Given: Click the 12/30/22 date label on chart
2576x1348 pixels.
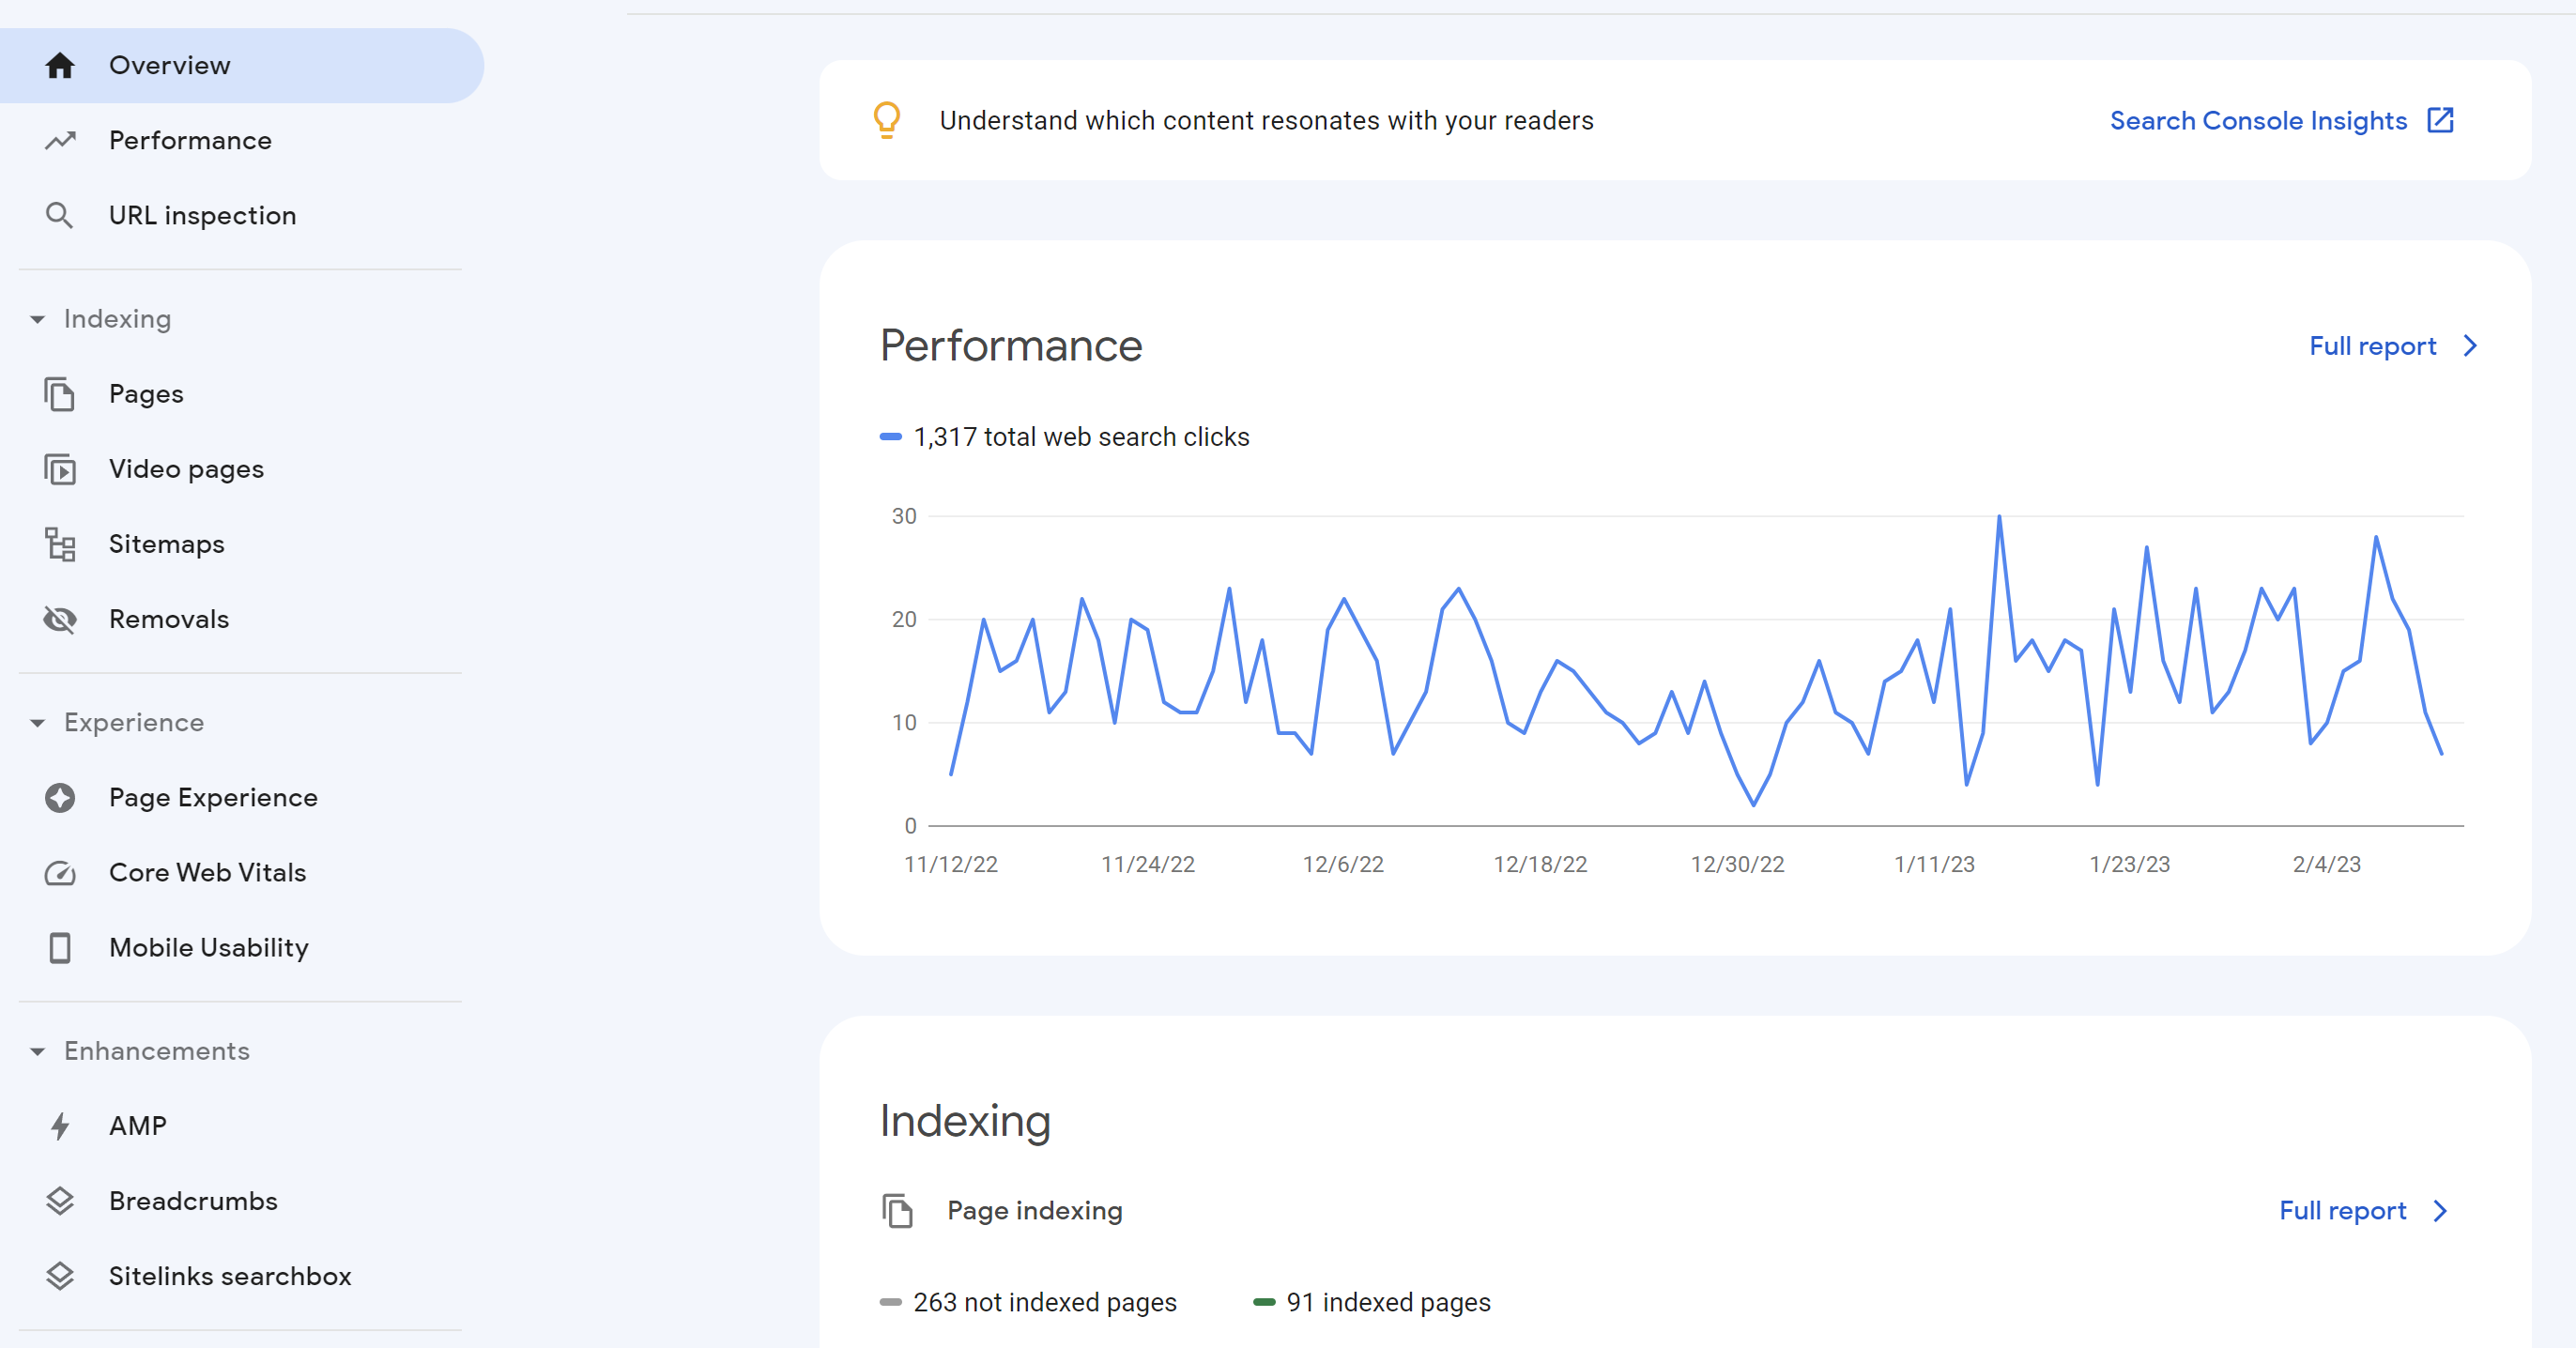Looking at the screenshot, I should [x=1737, y=864].
